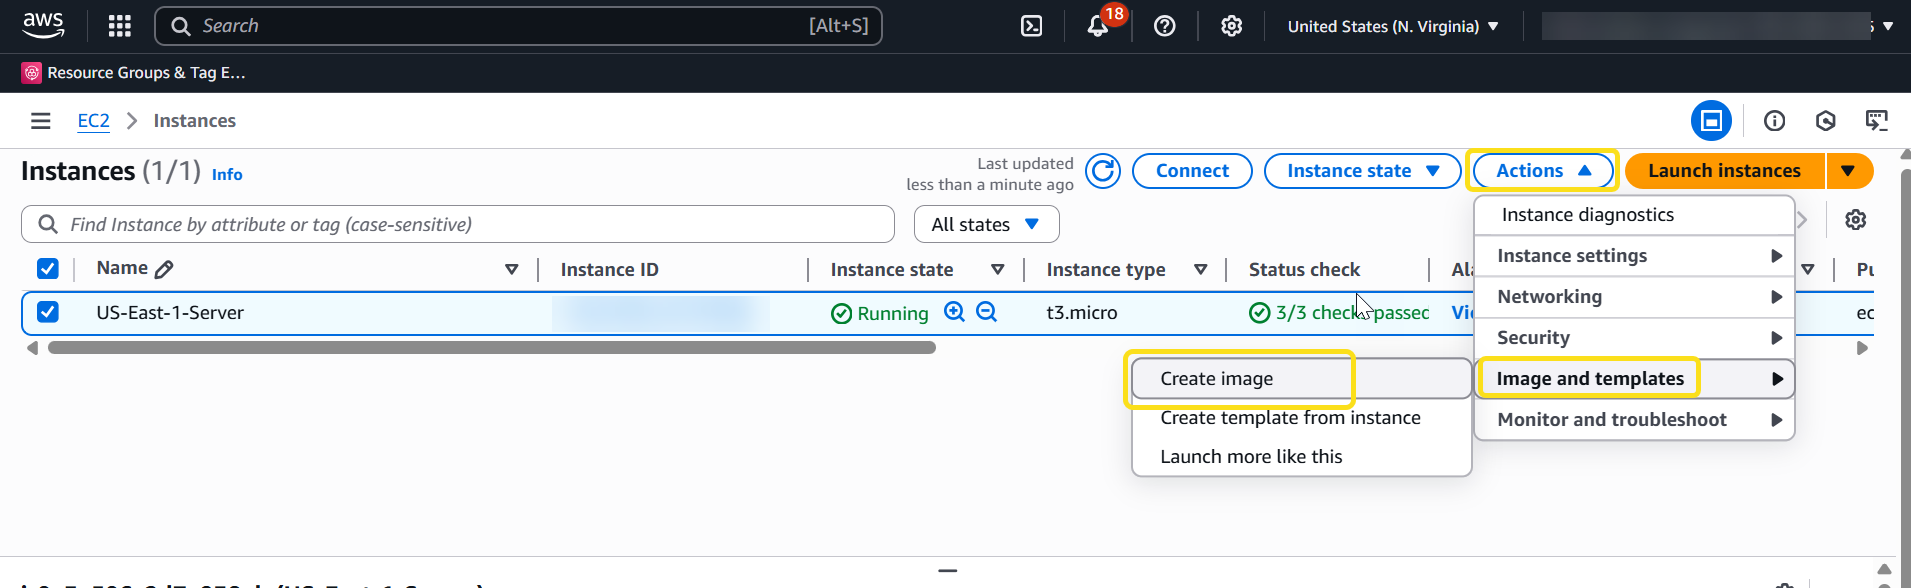Choose Launch more like this
The height and width of the screenshot is (588, 1911).
coord(1301,457)
